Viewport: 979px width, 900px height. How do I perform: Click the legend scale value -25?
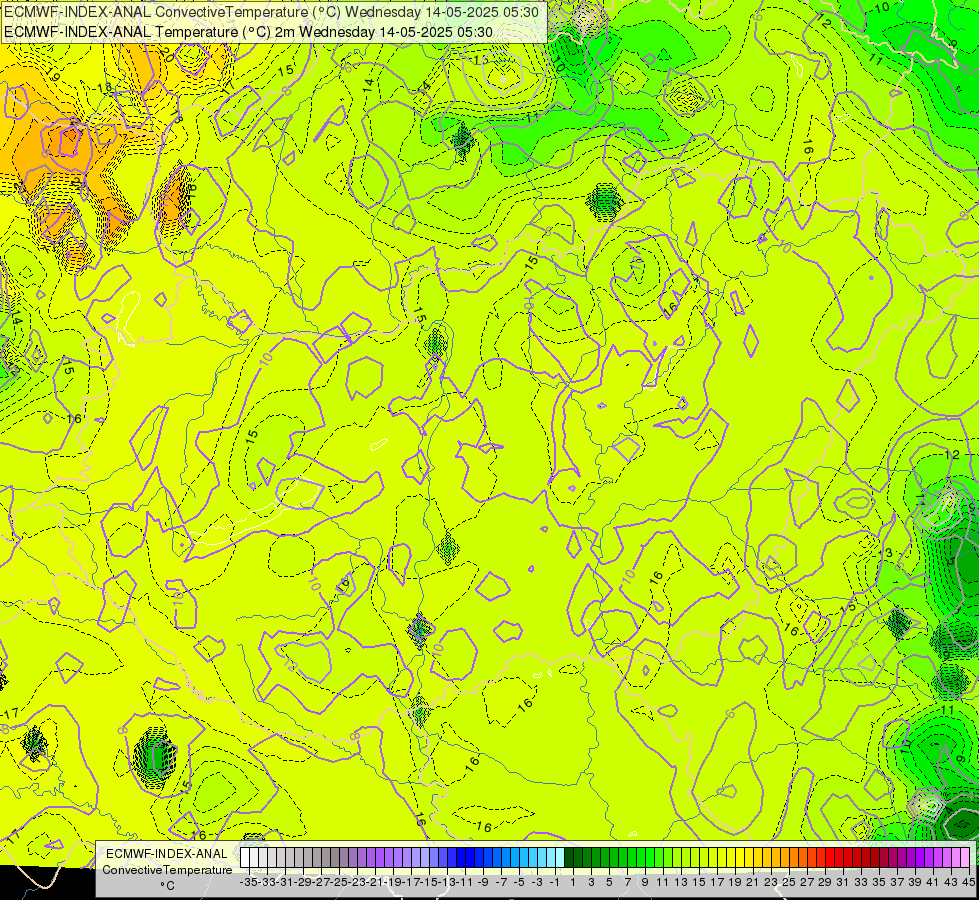coord(338,882)
